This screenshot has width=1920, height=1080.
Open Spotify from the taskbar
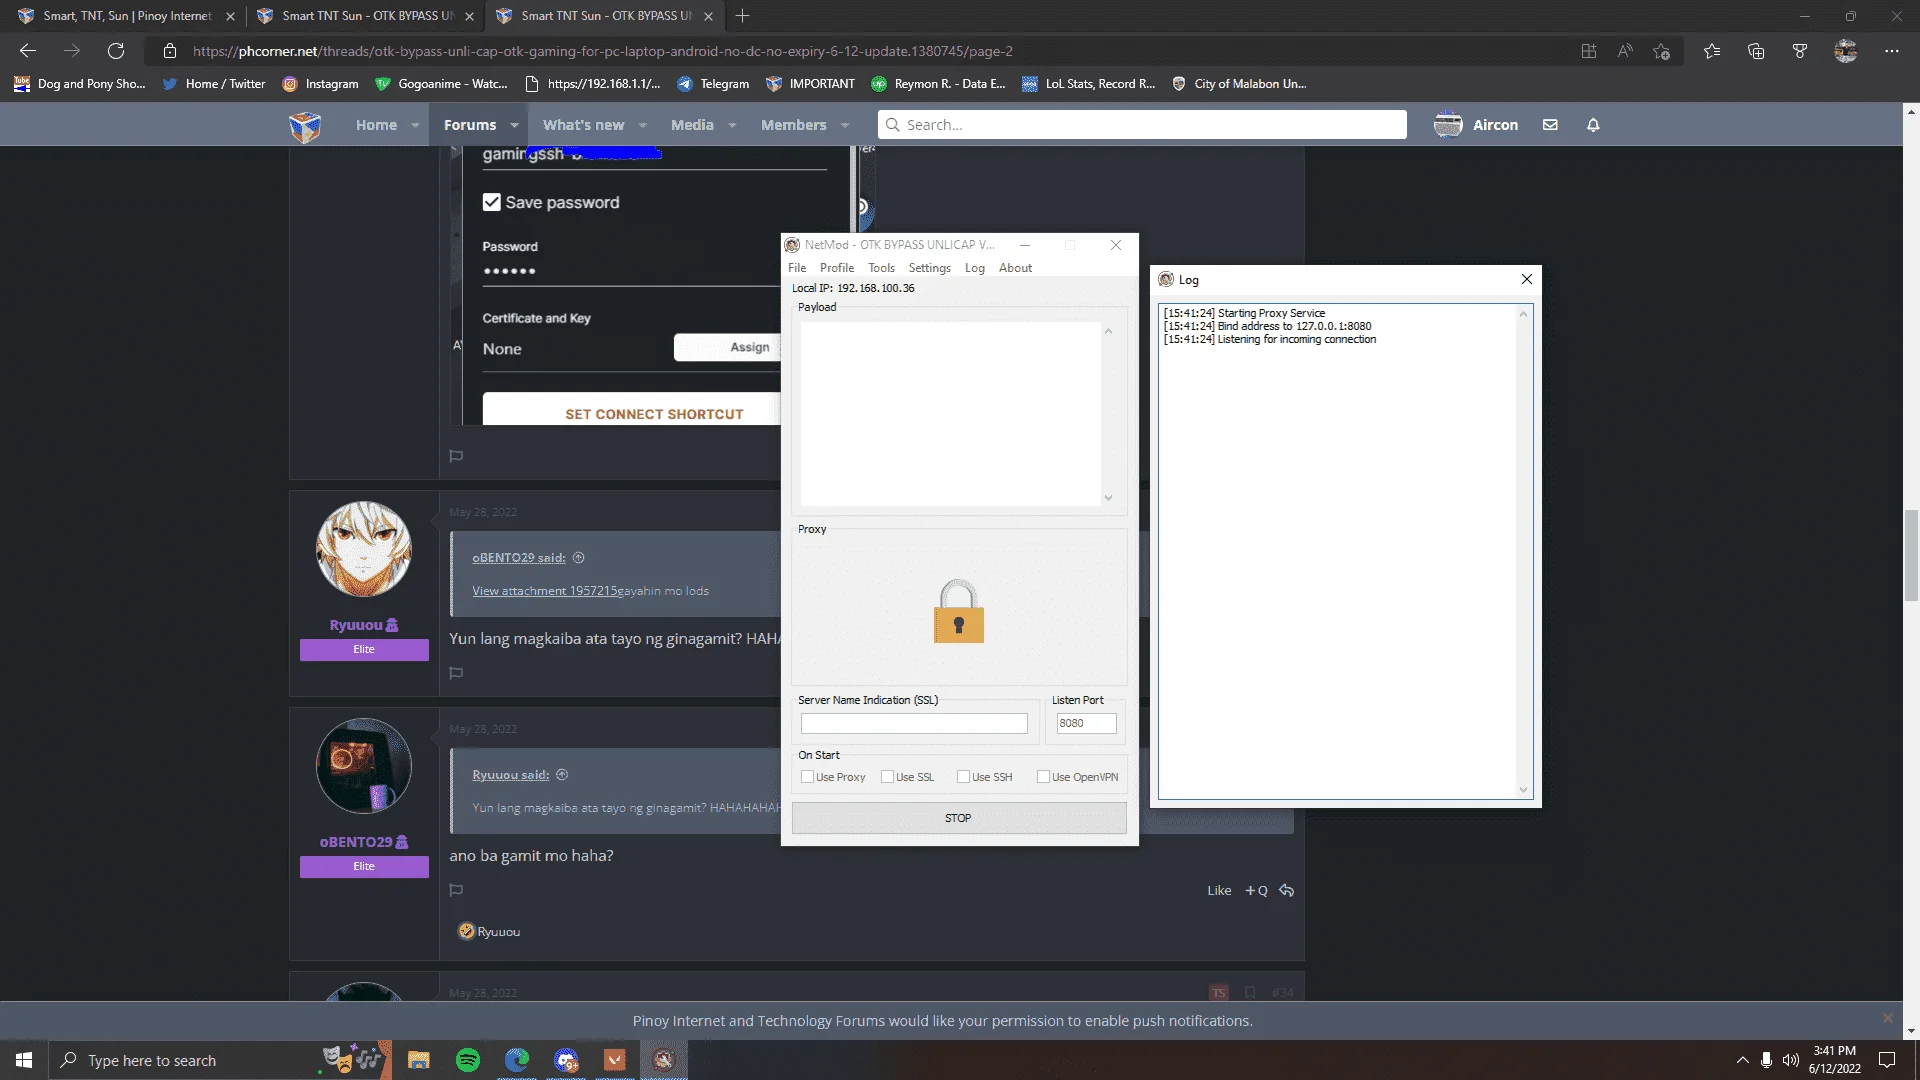[468, 1060]
